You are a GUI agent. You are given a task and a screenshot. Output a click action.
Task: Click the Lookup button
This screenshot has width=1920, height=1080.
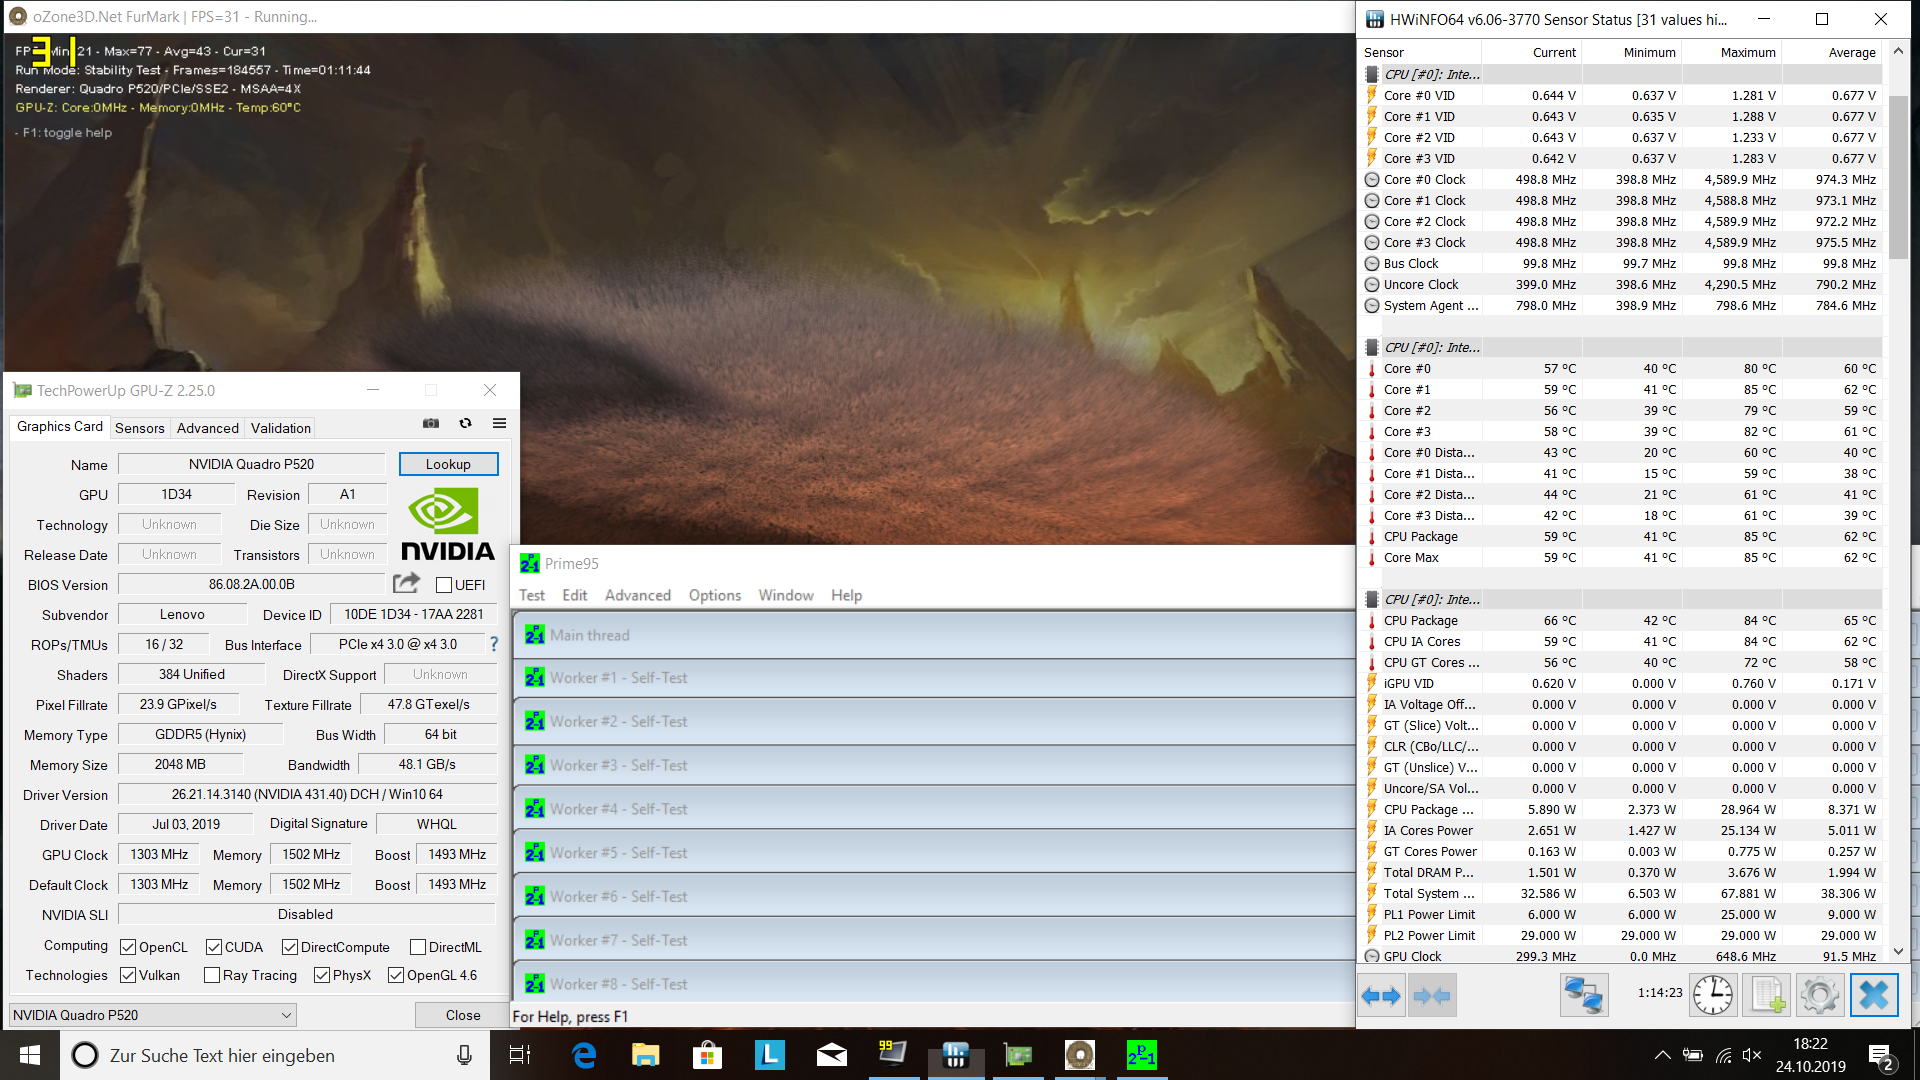[448, 464]
